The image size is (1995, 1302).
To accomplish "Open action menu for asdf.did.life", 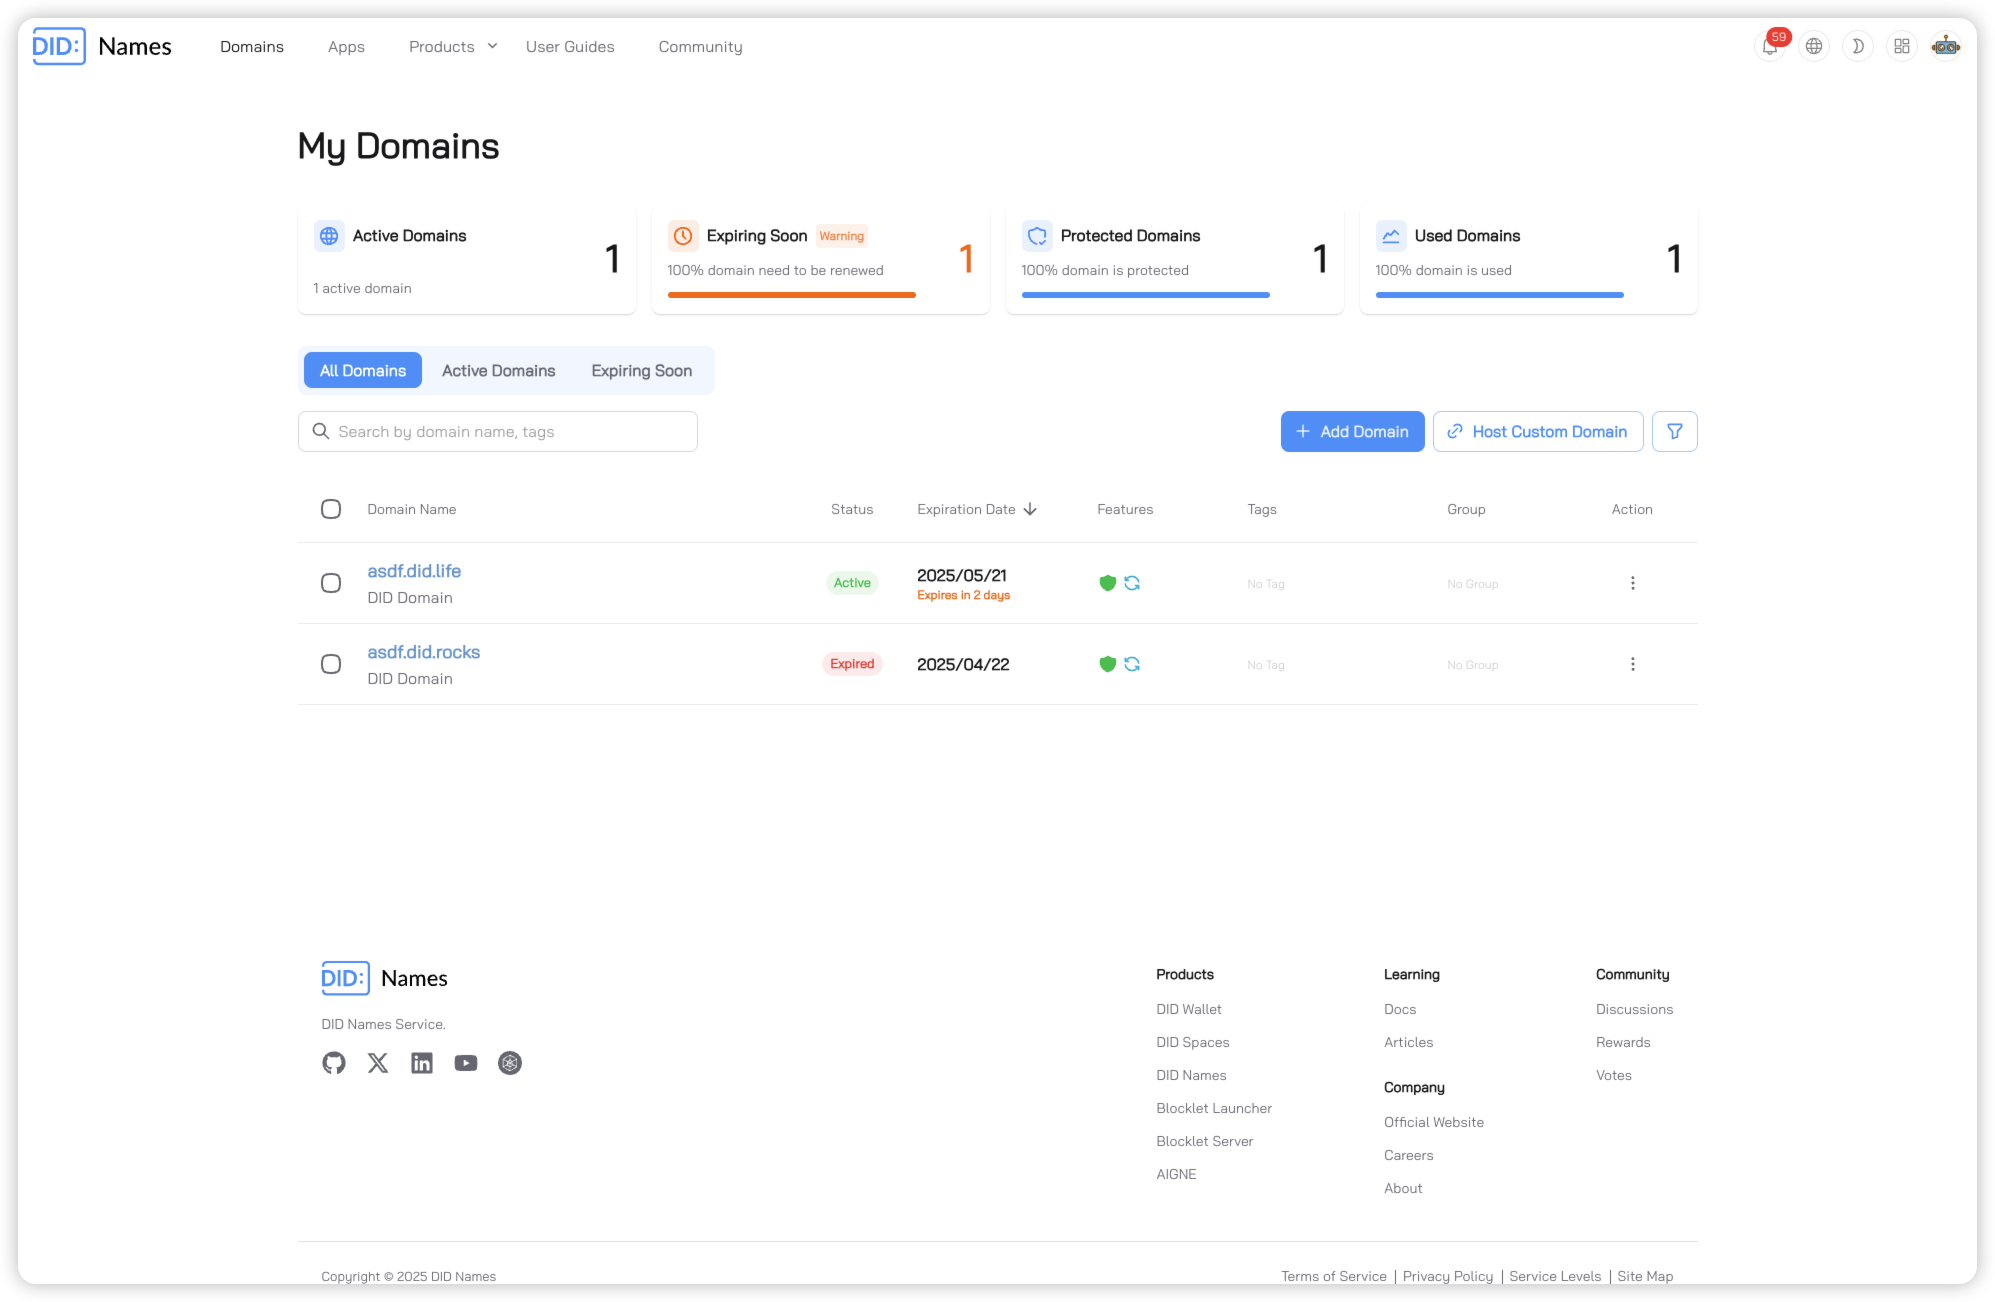I will (x=1632, y=583).
